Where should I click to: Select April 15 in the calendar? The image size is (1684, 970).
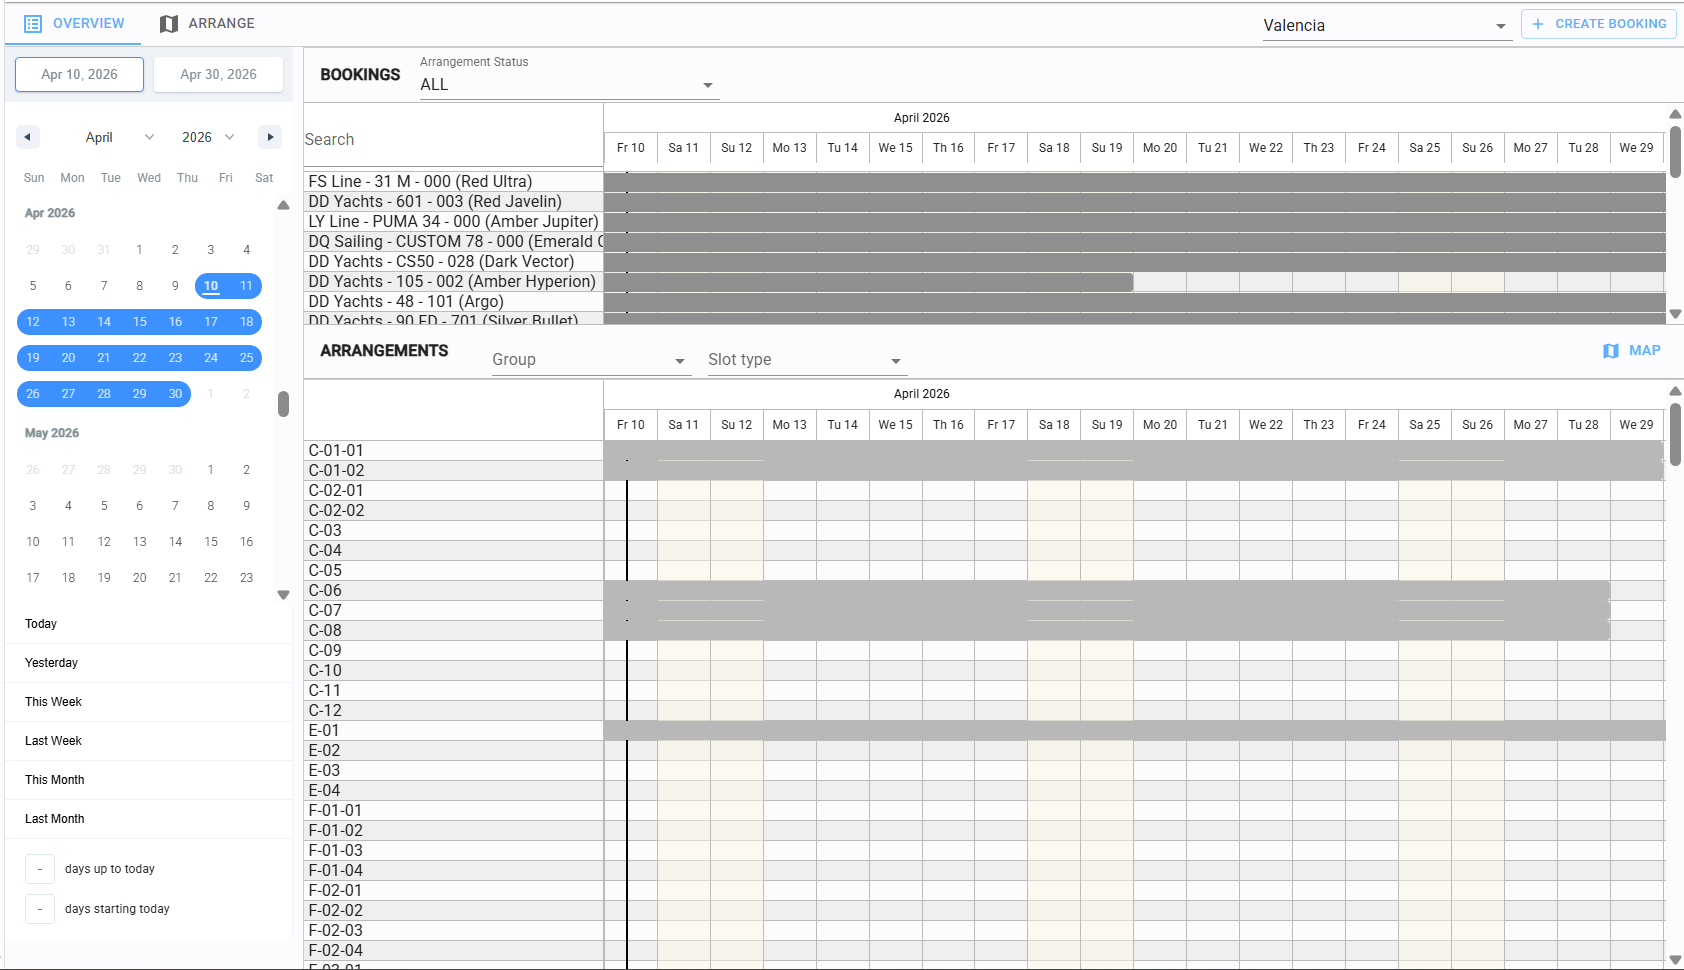click(140, 322)
